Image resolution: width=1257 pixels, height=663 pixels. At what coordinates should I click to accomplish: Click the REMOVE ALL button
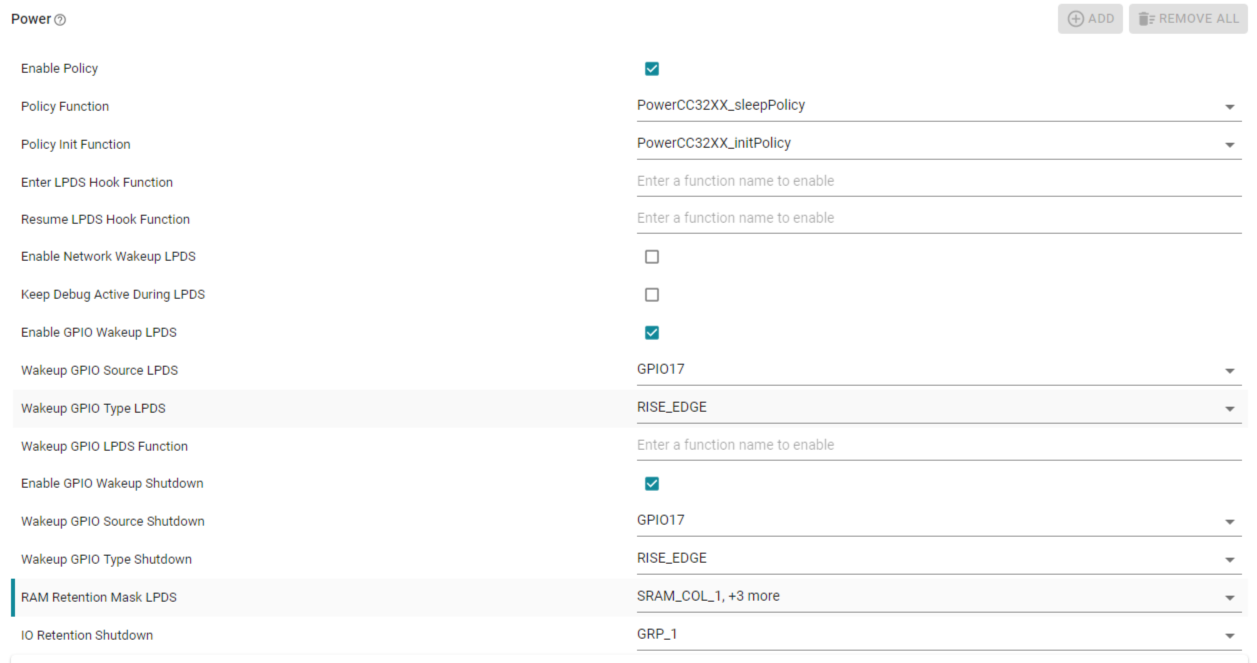pos(1188,19)
